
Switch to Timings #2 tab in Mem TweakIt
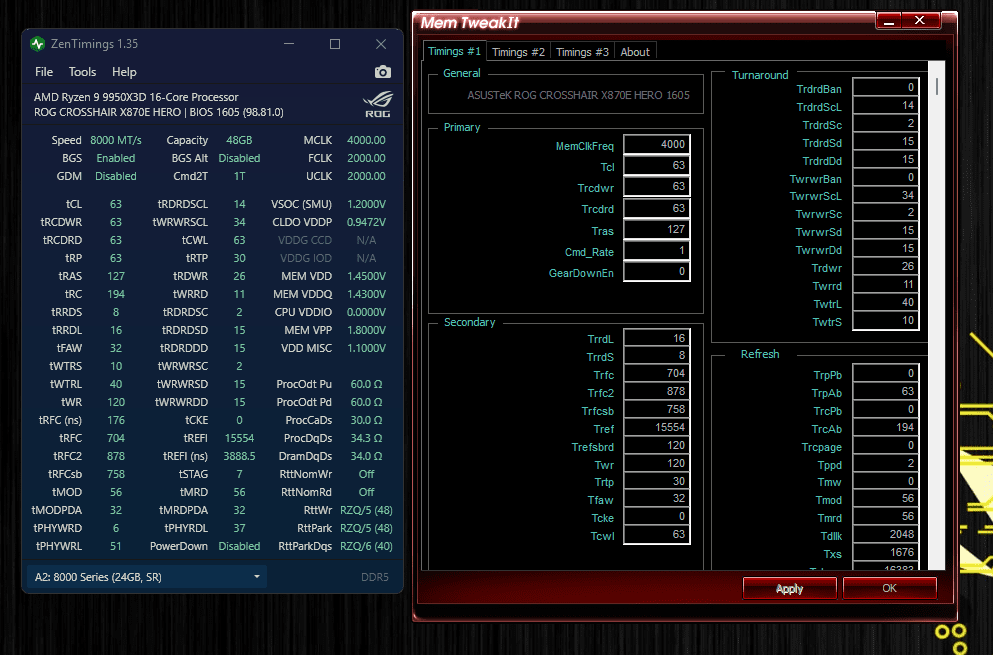point(518,52)
